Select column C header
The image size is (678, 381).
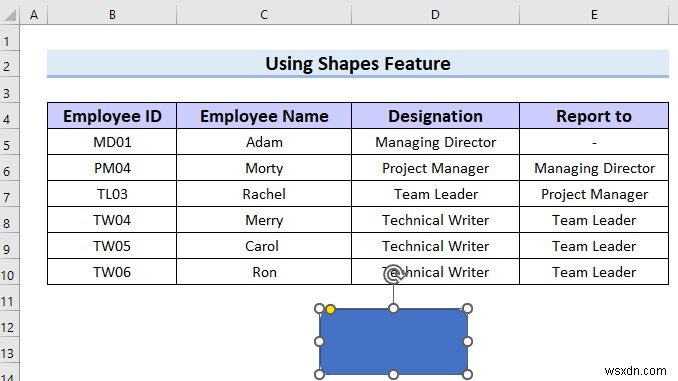coord(264,15)
